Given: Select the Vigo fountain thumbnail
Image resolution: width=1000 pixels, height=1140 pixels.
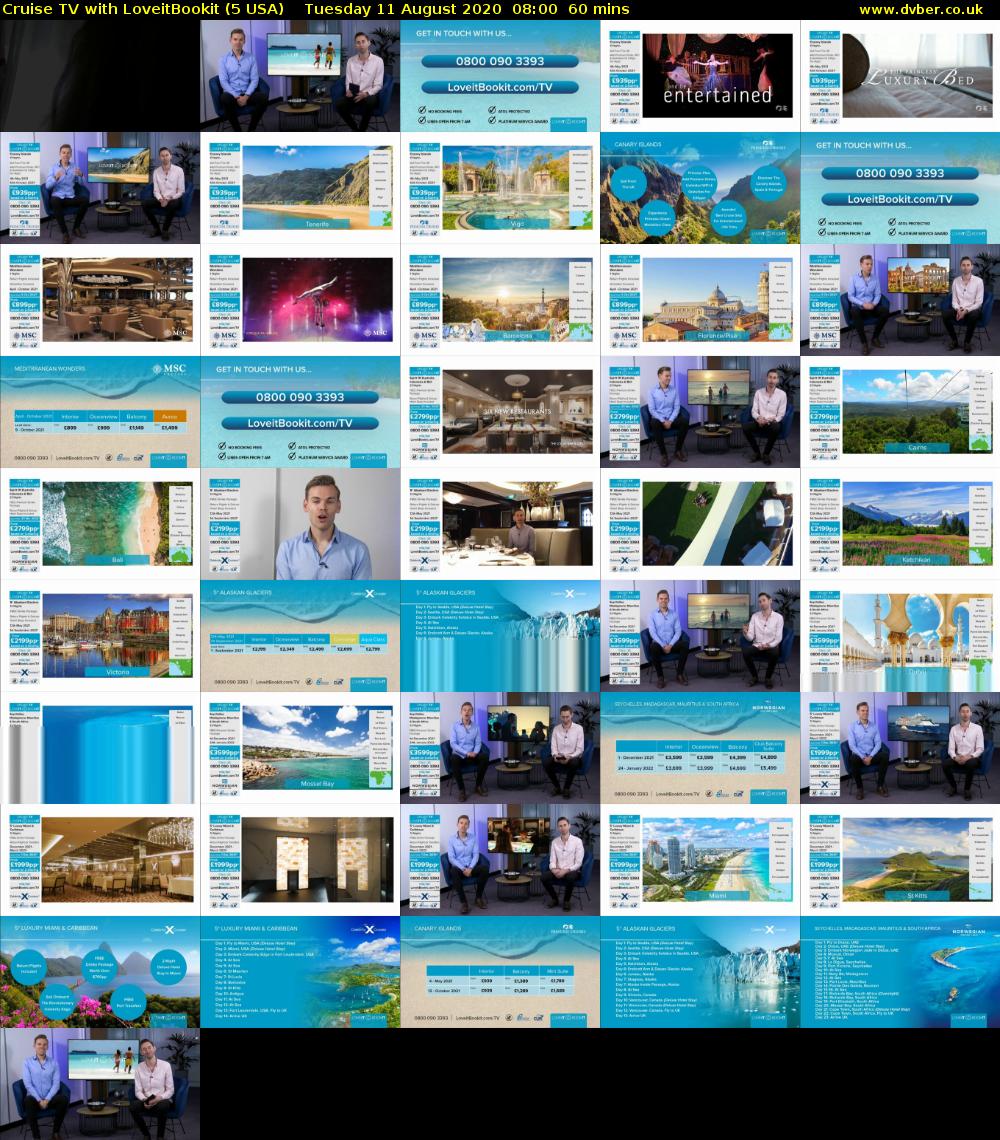Looking at the screenshot, I should coord(500,188).
